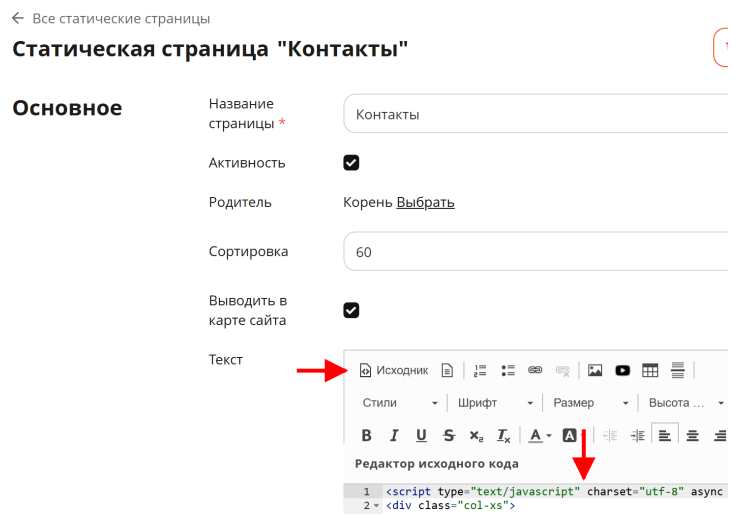Toggle italic formatting

tap(394, 435)
